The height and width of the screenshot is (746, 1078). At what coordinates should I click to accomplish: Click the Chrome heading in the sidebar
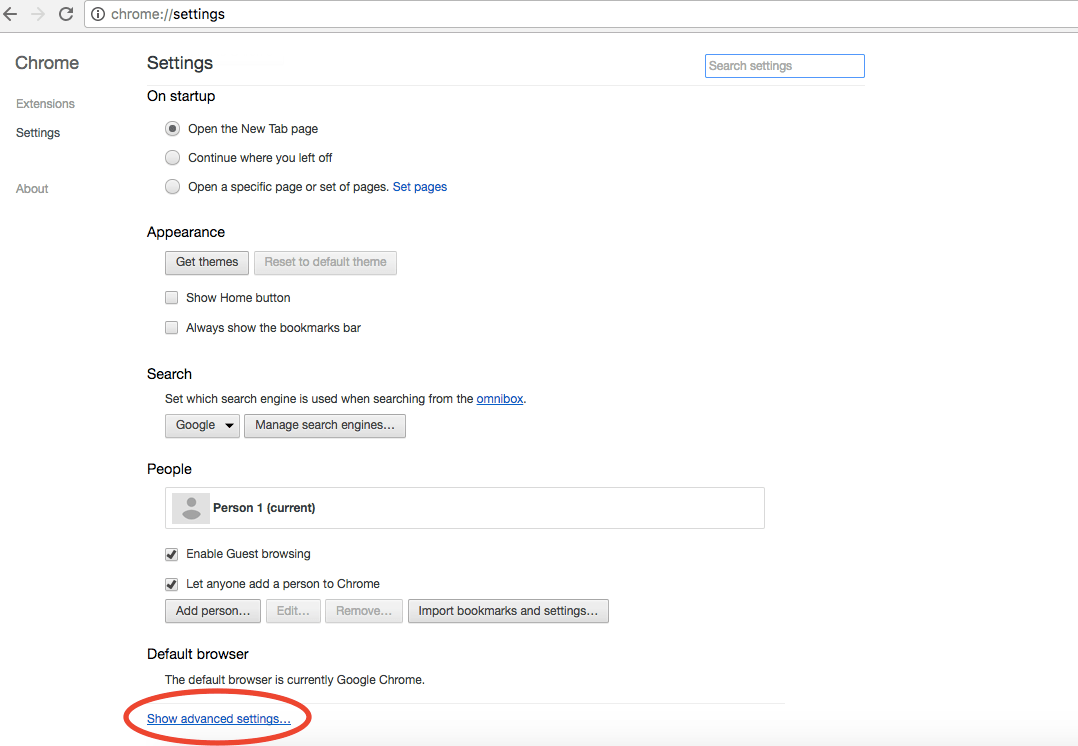47,63
